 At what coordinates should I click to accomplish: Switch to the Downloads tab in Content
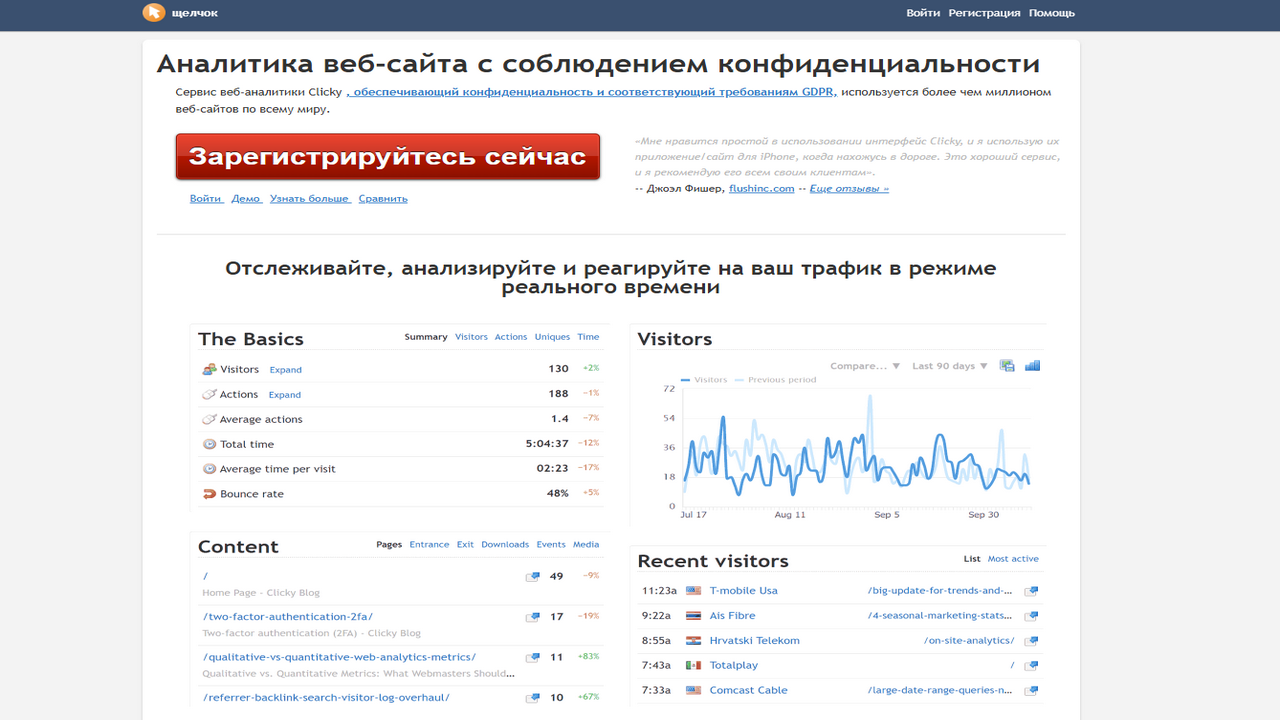(x=505, y=545)
